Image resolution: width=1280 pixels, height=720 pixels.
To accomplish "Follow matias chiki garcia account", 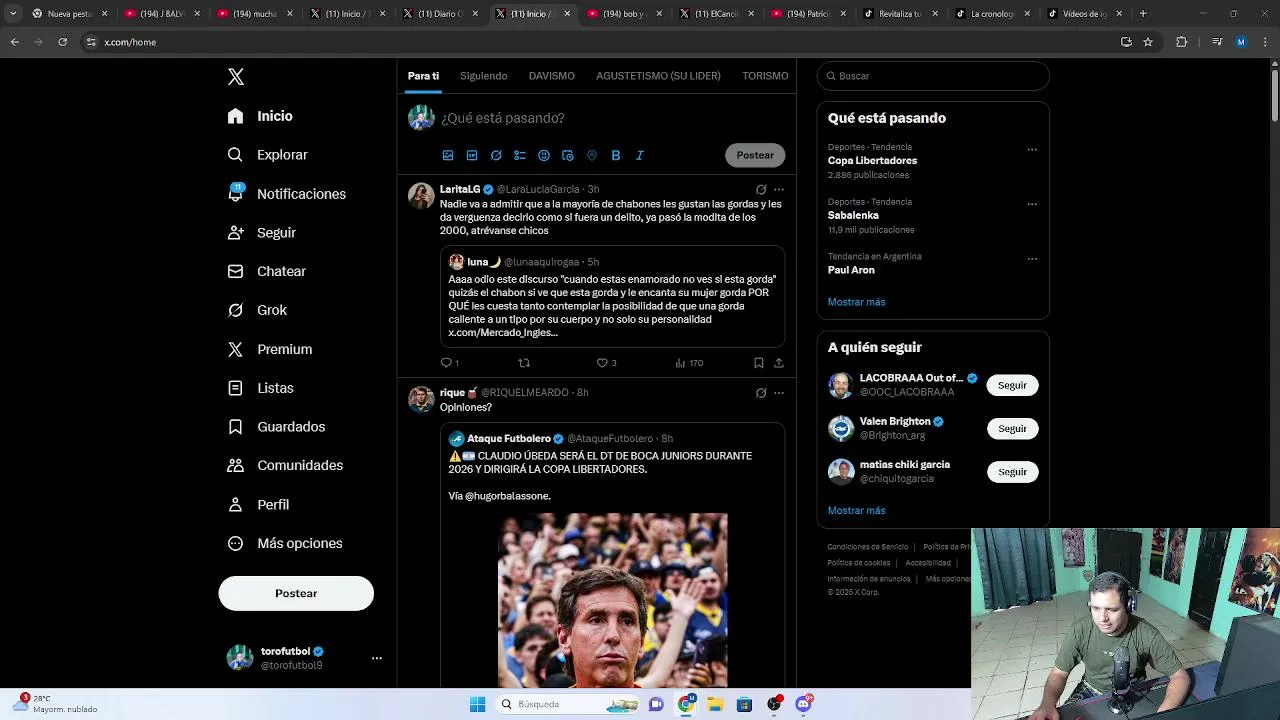I will (x=1012, y=471).
